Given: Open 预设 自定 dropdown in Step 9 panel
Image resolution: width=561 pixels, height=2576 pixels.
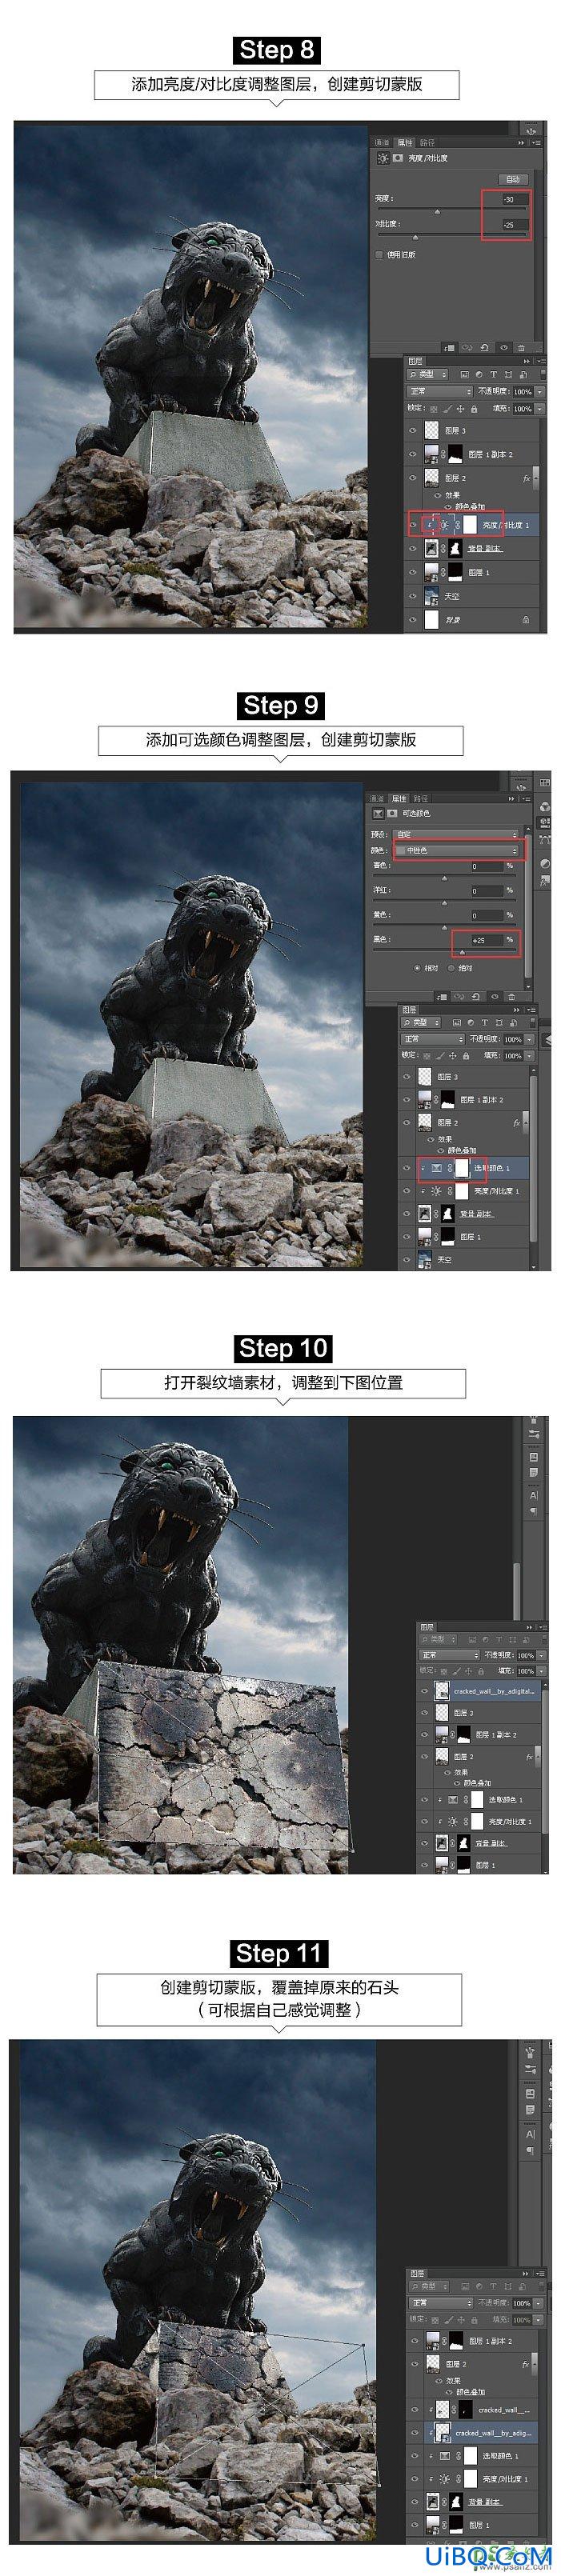Looking at the screenshot, I should pos(456,835).
